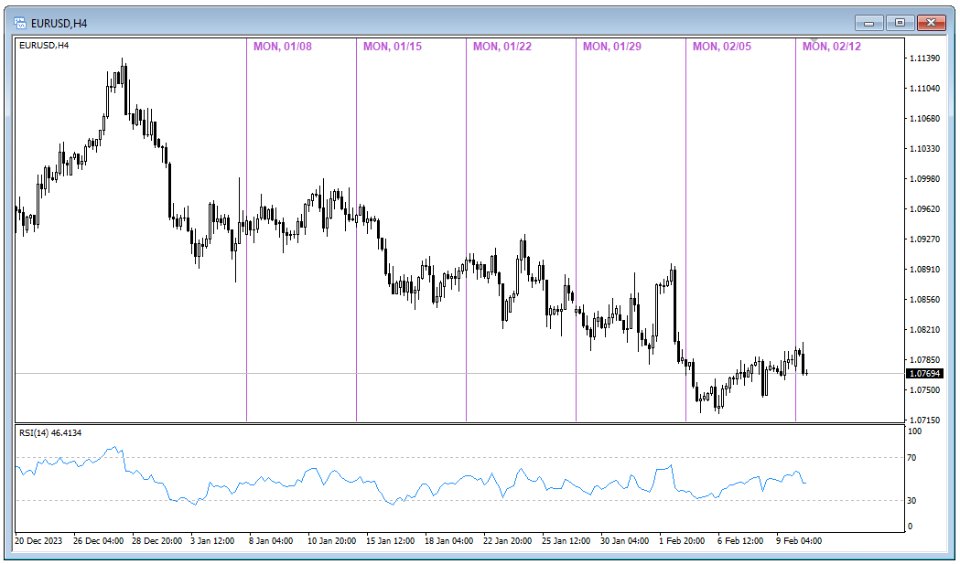Select the MON, 02/05 period separator label
The width and height of the screenshot is (960, 564).
[x=722, y=47]
